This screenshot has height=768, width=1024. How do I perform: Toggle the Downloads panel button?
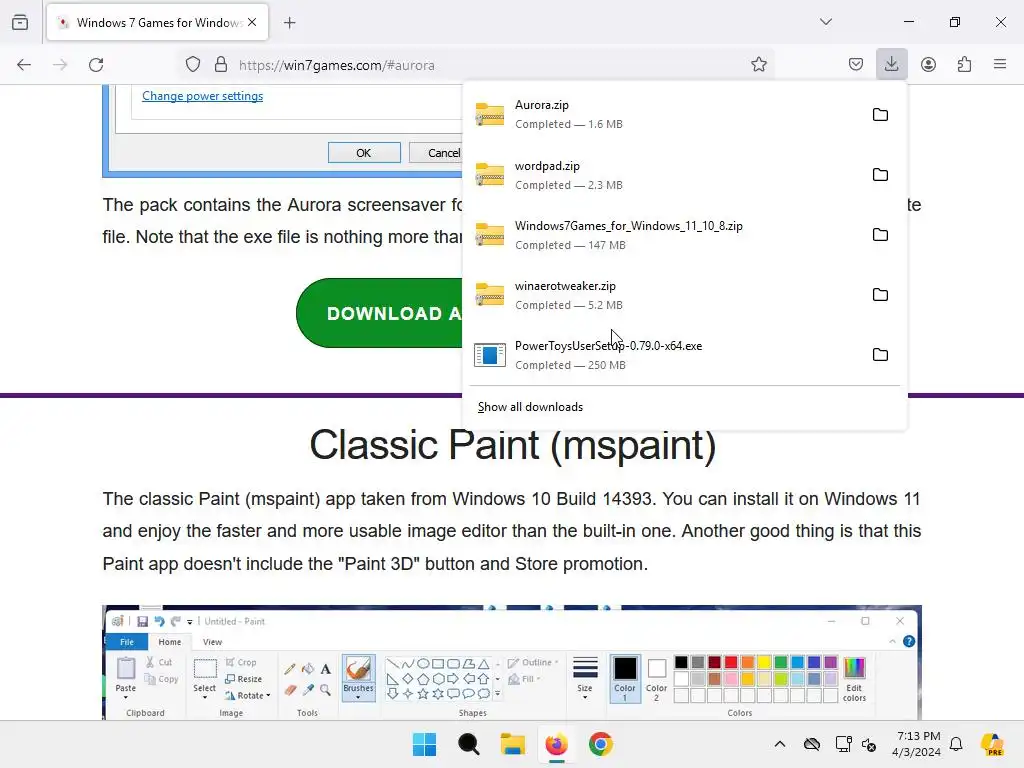point(891,65)
